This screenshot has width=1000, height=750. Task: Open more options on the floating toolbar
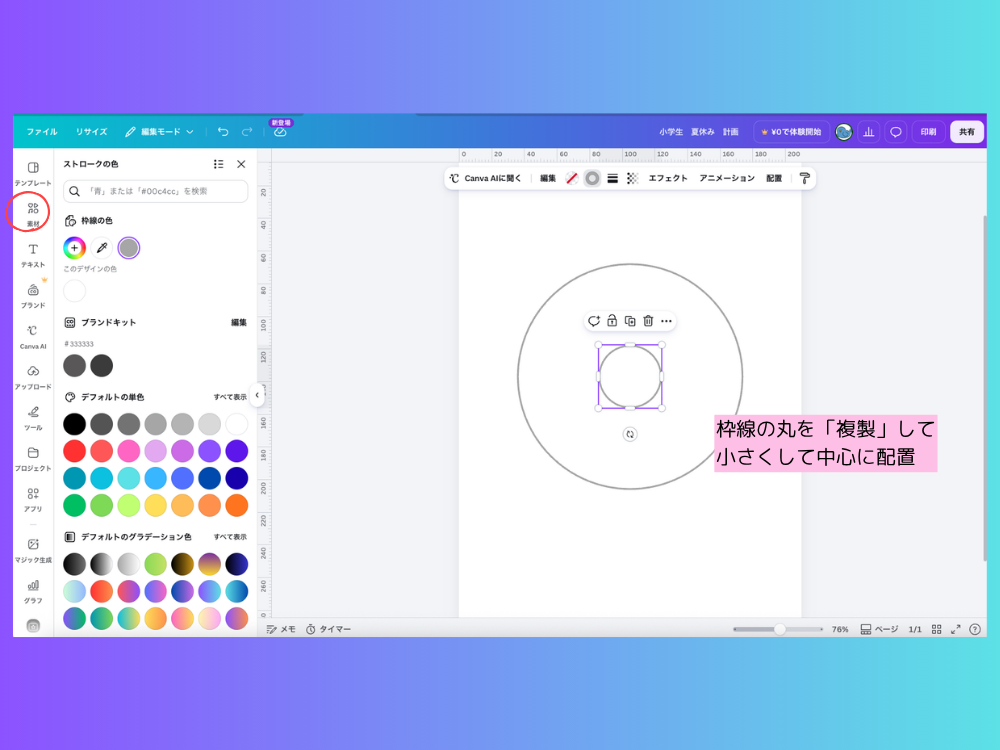(x=666, y=321)
